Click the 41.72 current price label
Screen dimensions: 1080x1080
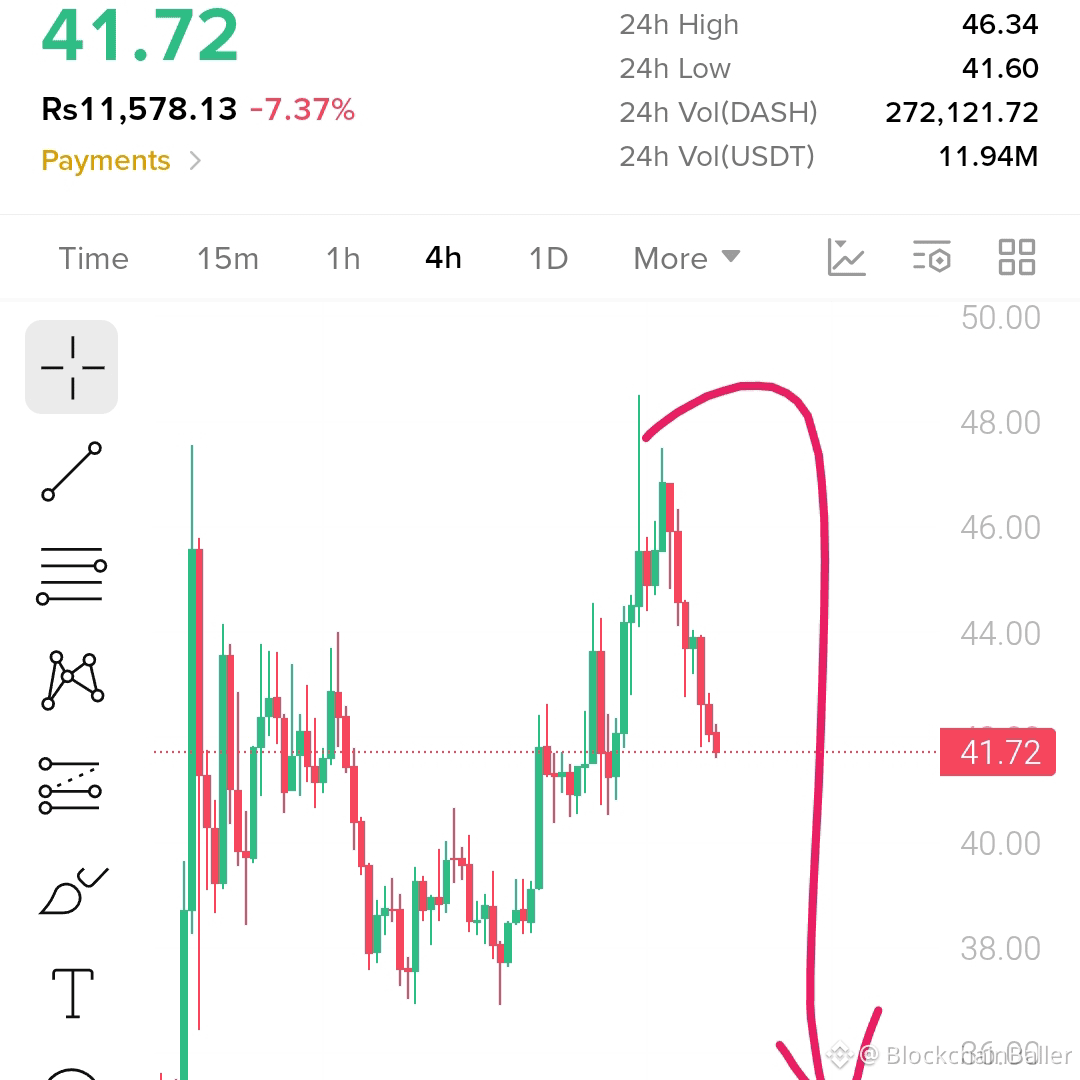click(997, 752)
